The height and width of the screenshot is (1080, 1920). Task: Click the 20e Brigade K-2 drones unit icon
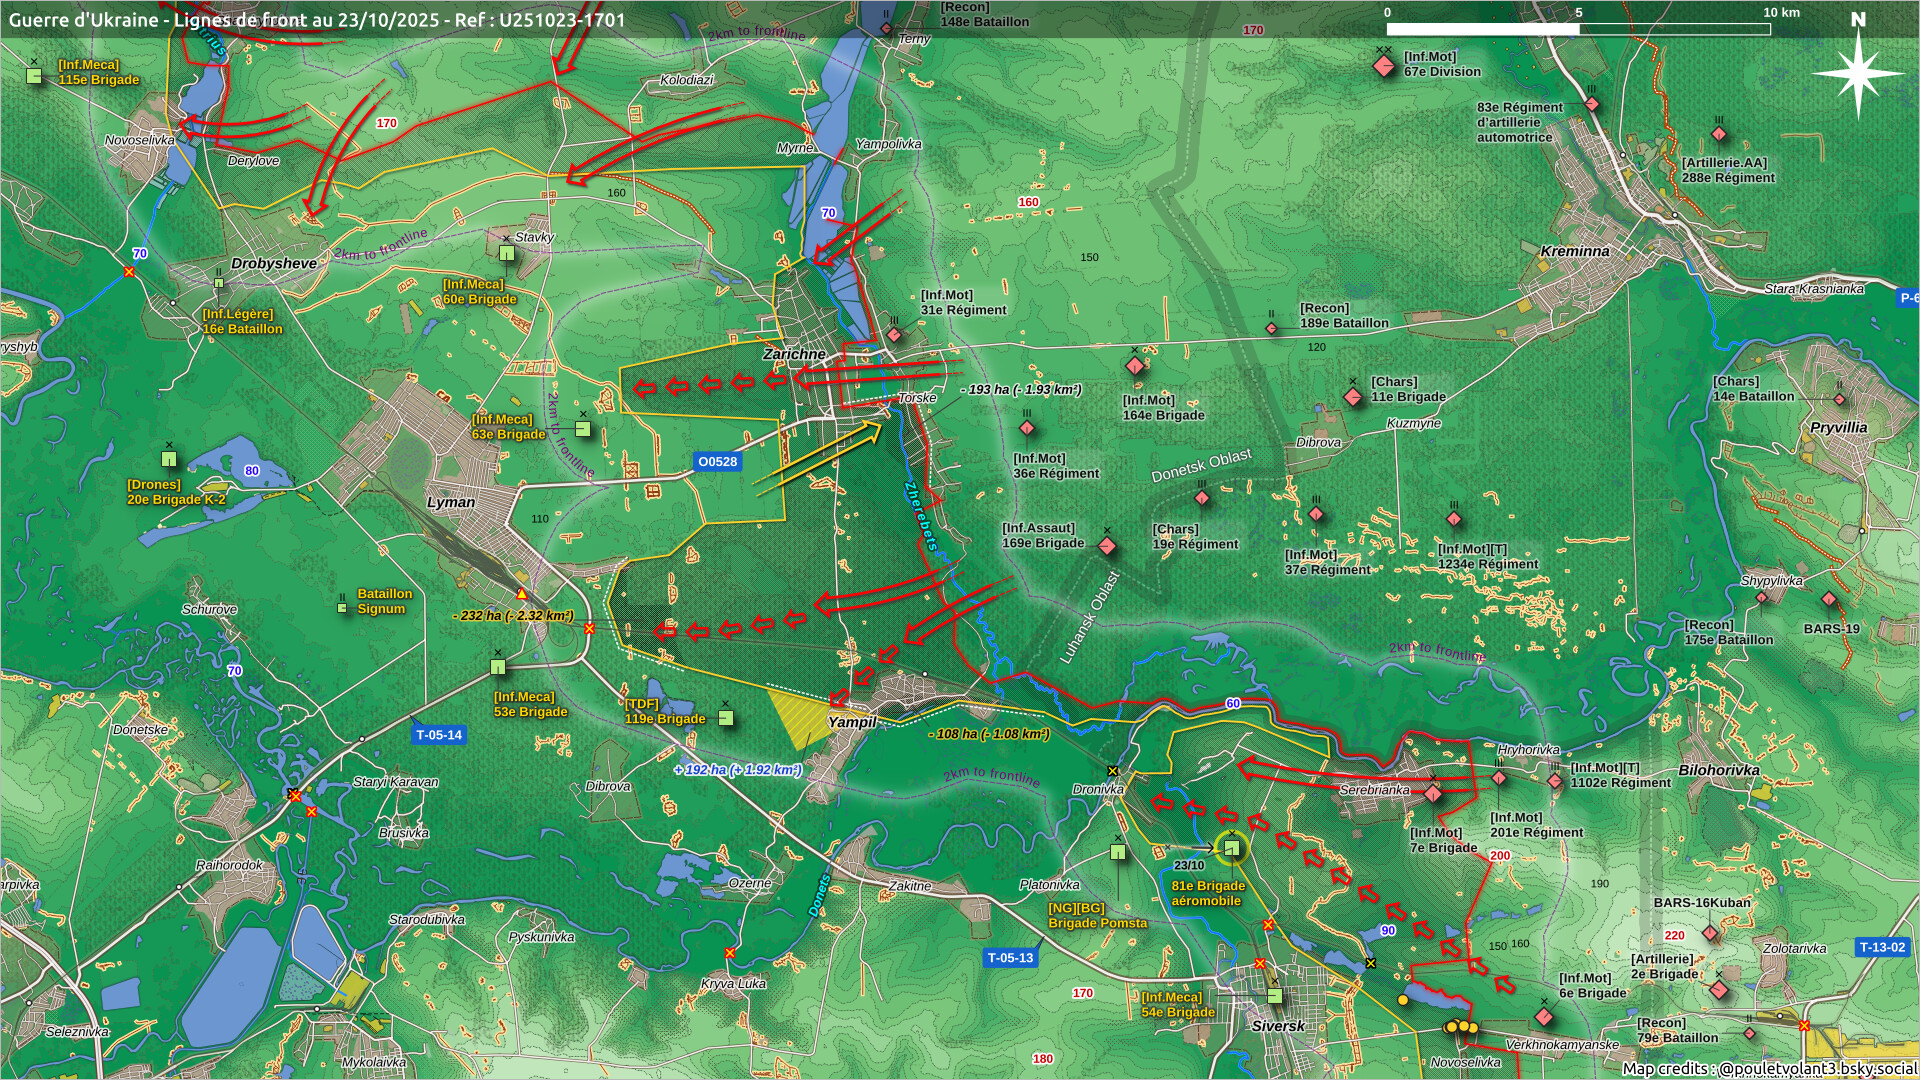(169, 458)
